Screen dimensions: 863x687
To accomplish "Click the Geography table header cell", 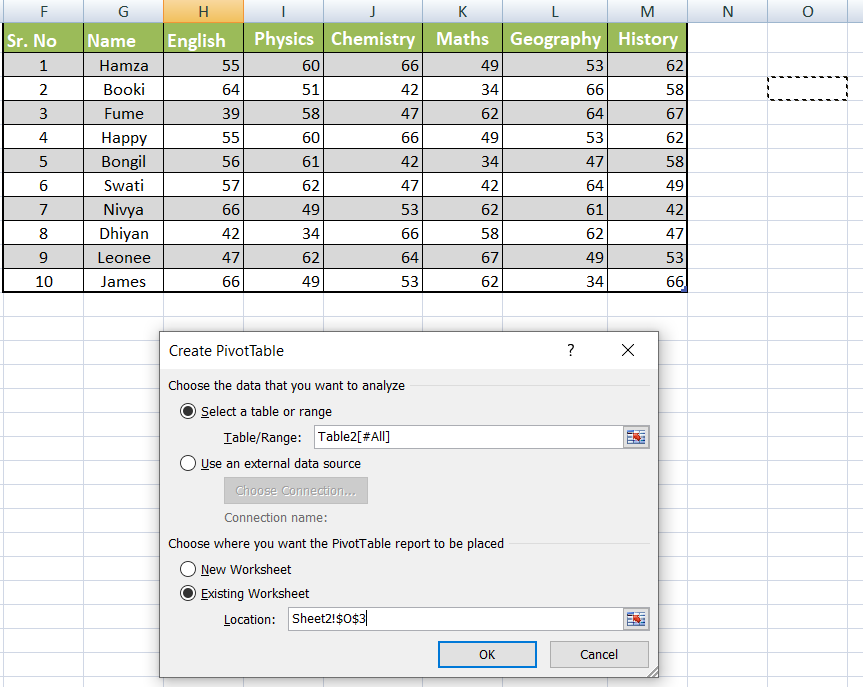I will [x=555, y=40].
